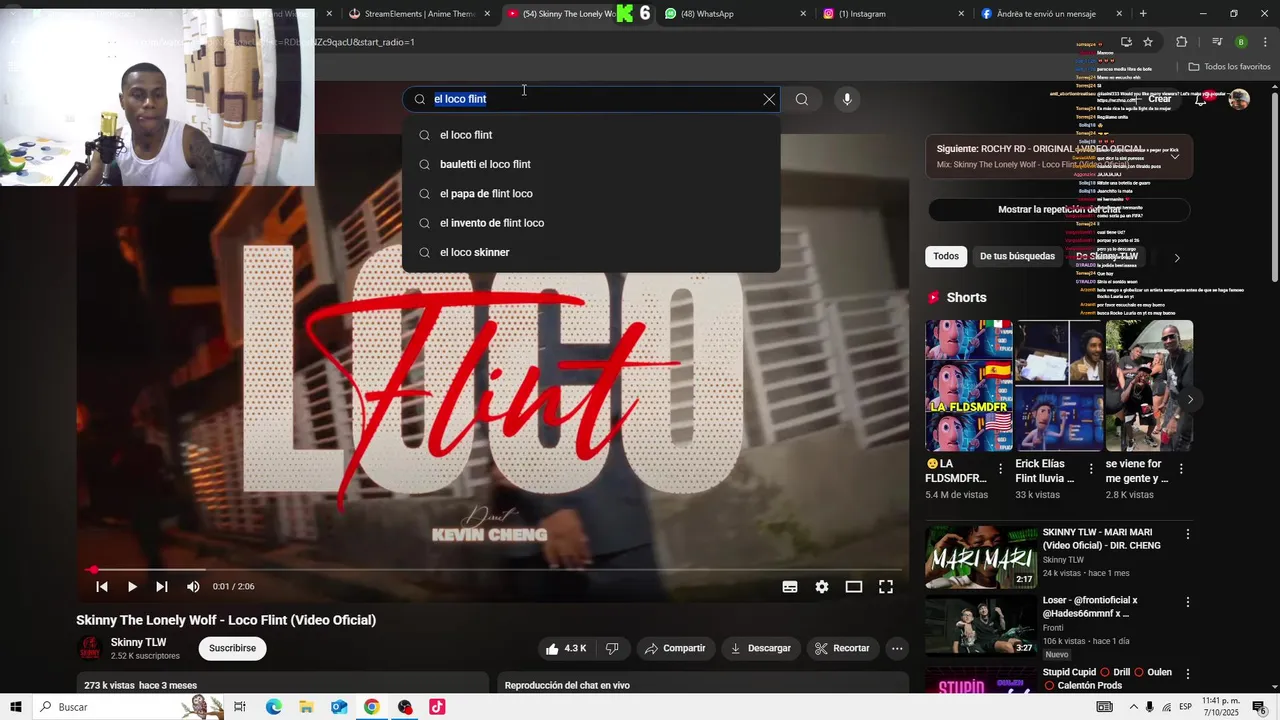Click the Recortar clip button

[x=842, y=648]
